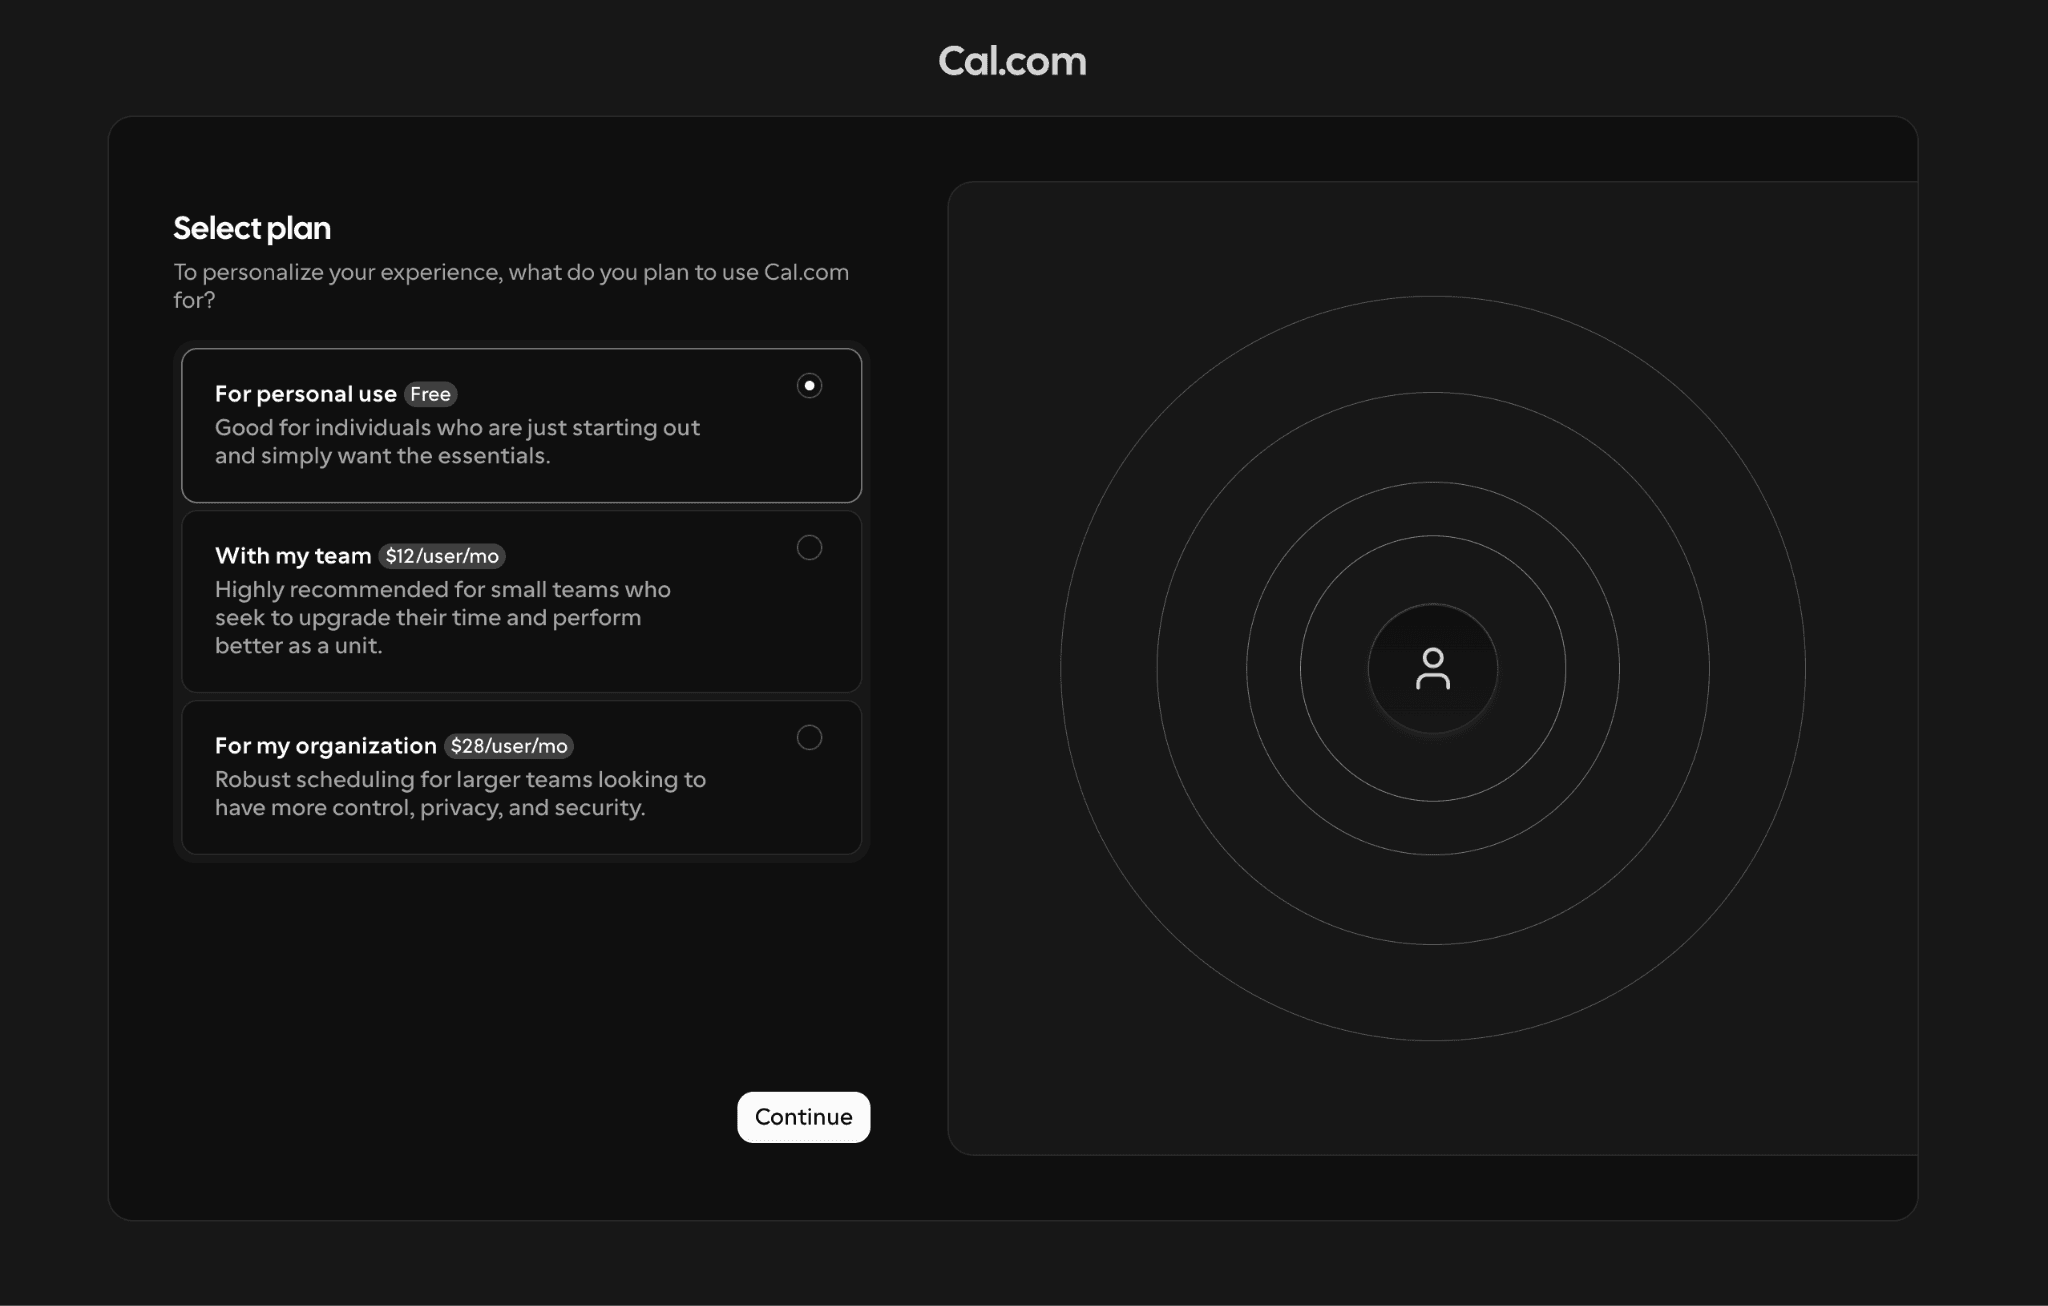Click the Continue button
This screenshot has width=2048, height=1306.
803,1117
